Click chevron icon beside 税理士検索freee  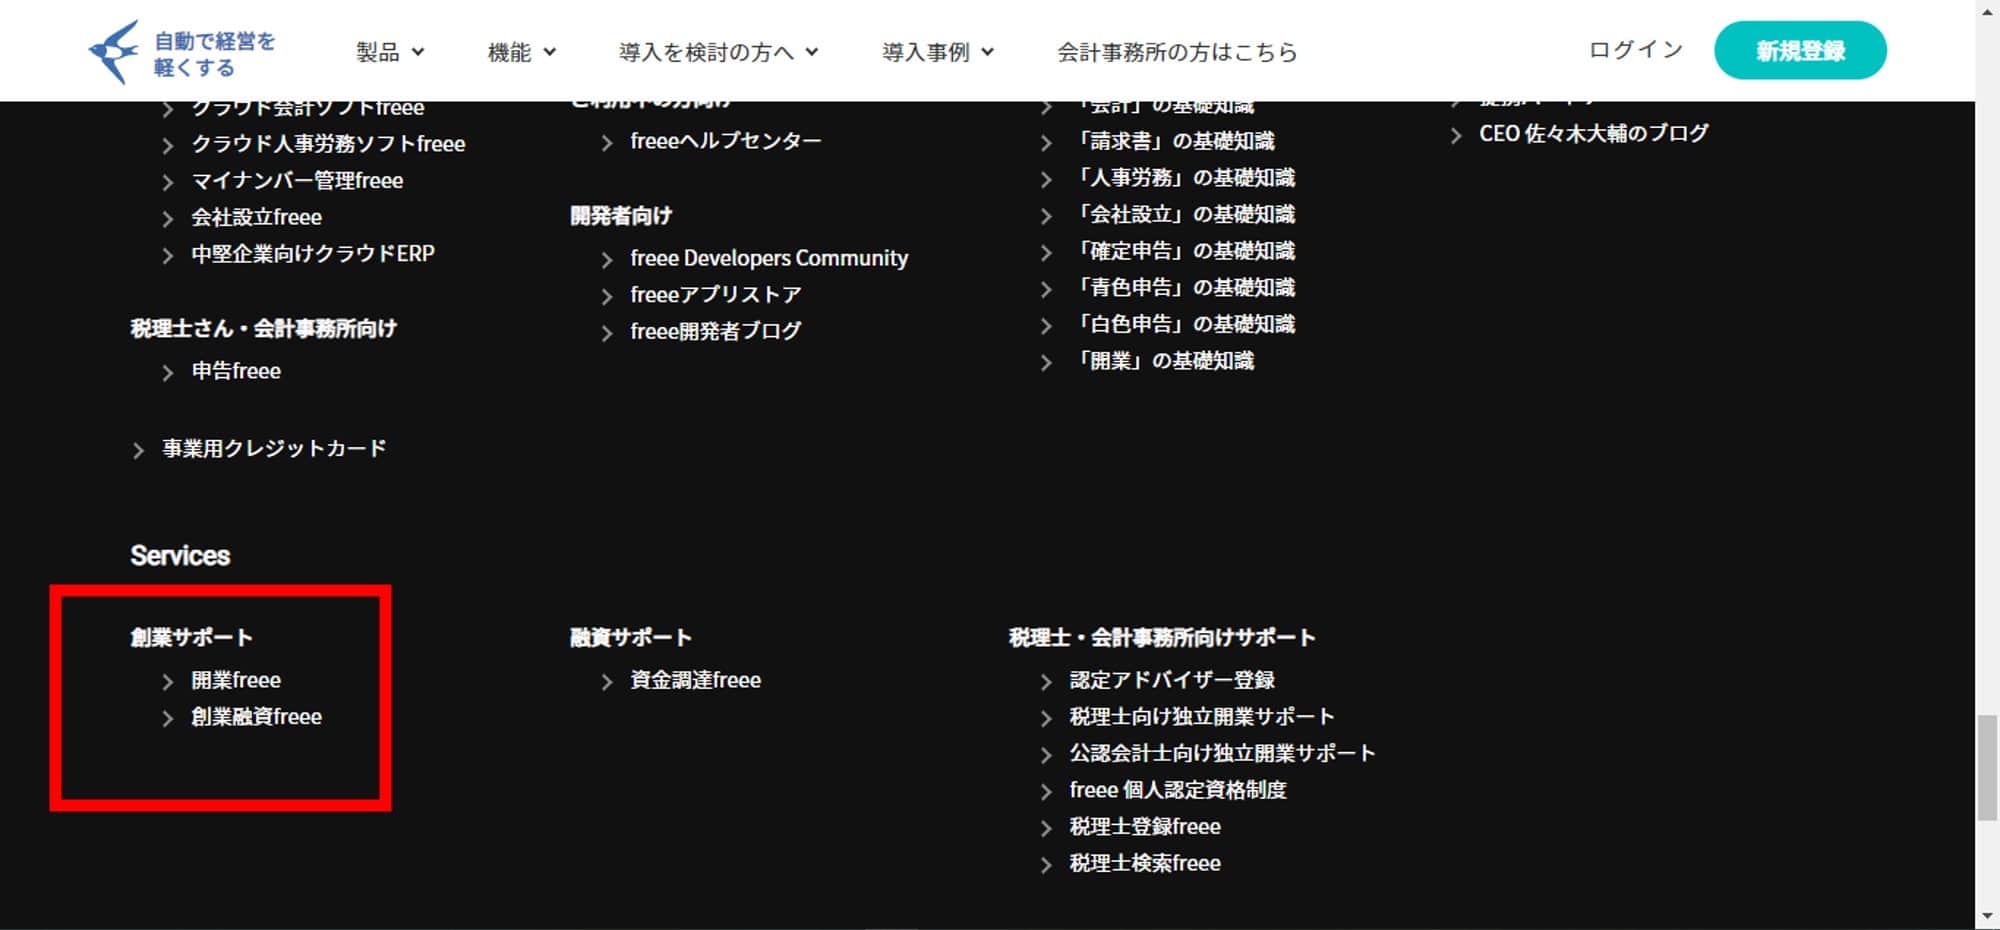click(x=1046, y=865)
